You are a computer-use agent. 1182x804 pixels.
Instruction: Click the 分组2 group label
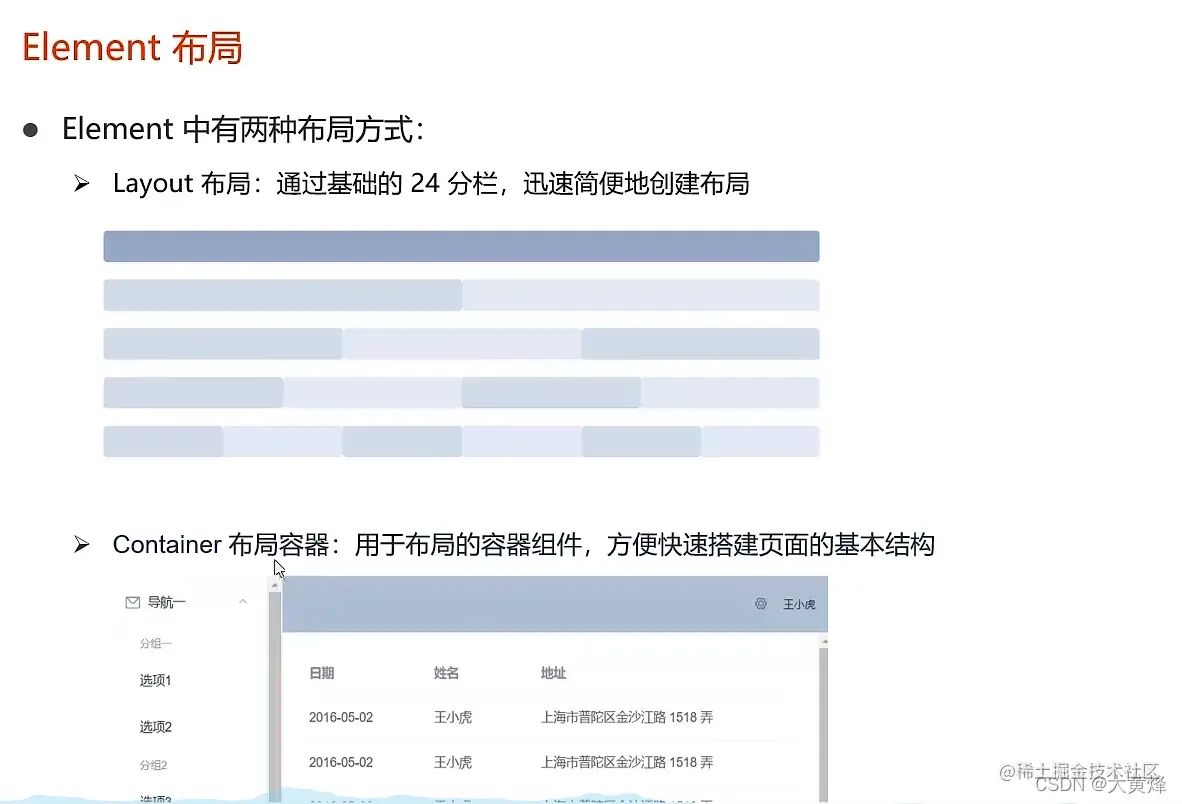pos(154,762)
